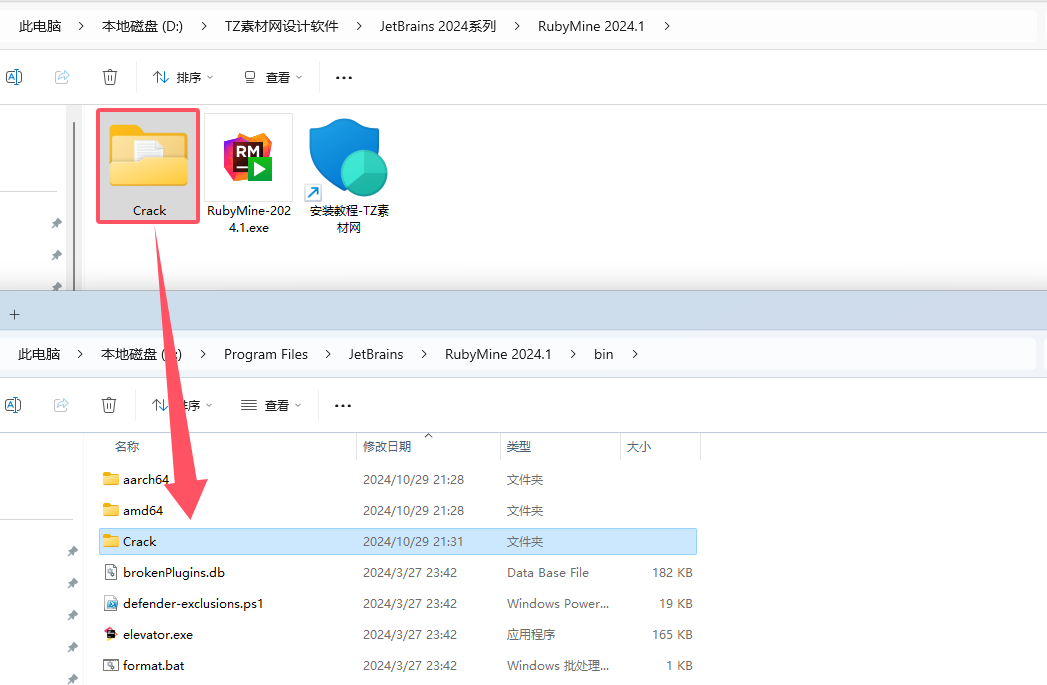Image resolution: width=1047 pixels, height=685 pixels.
Task: Expand the chevron after bin in the address bar
Action: tap(635, 354)
